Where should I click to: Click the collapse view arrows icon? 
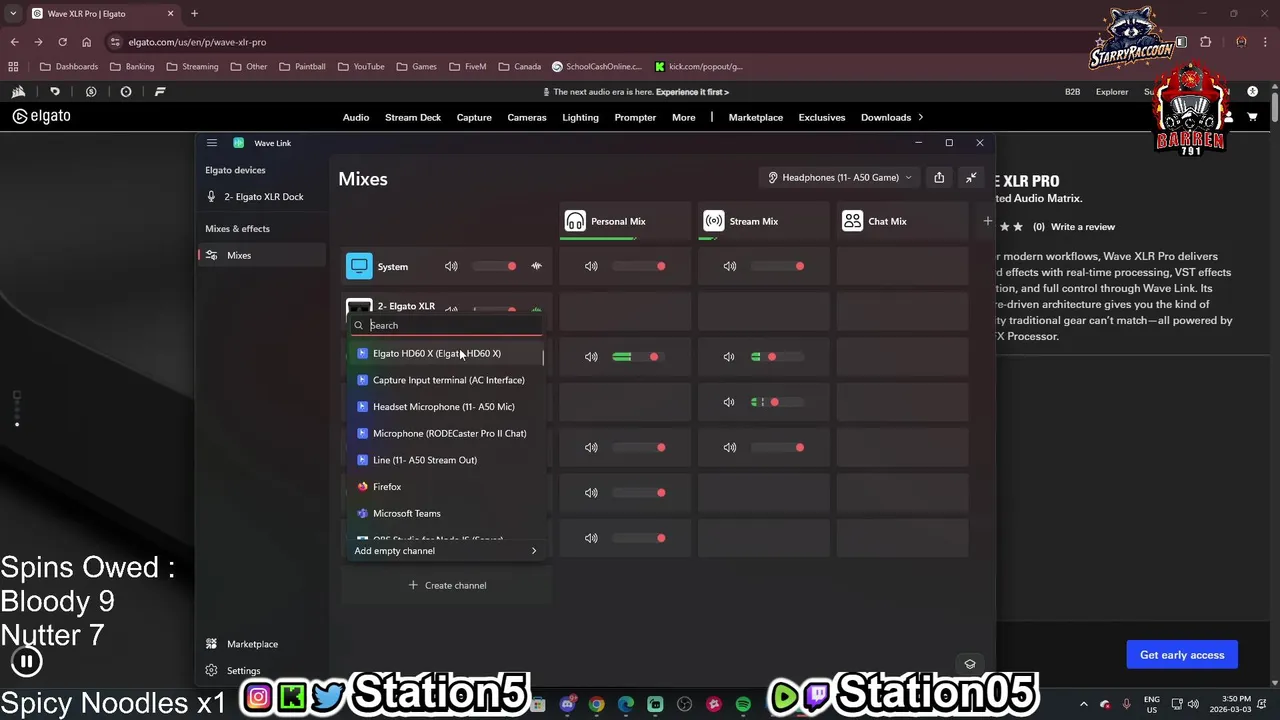click(971, 178)
